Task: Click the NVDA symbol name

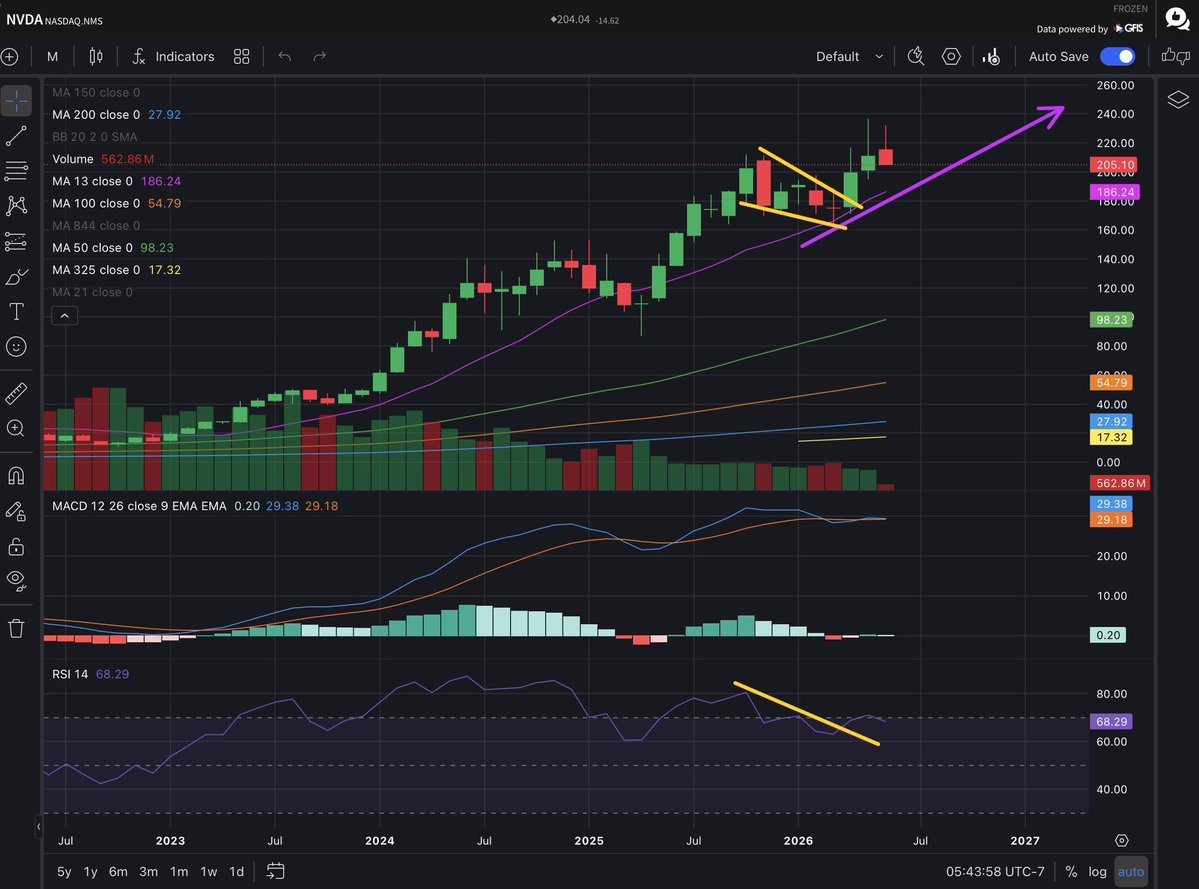Action: [x=24, y=20]
